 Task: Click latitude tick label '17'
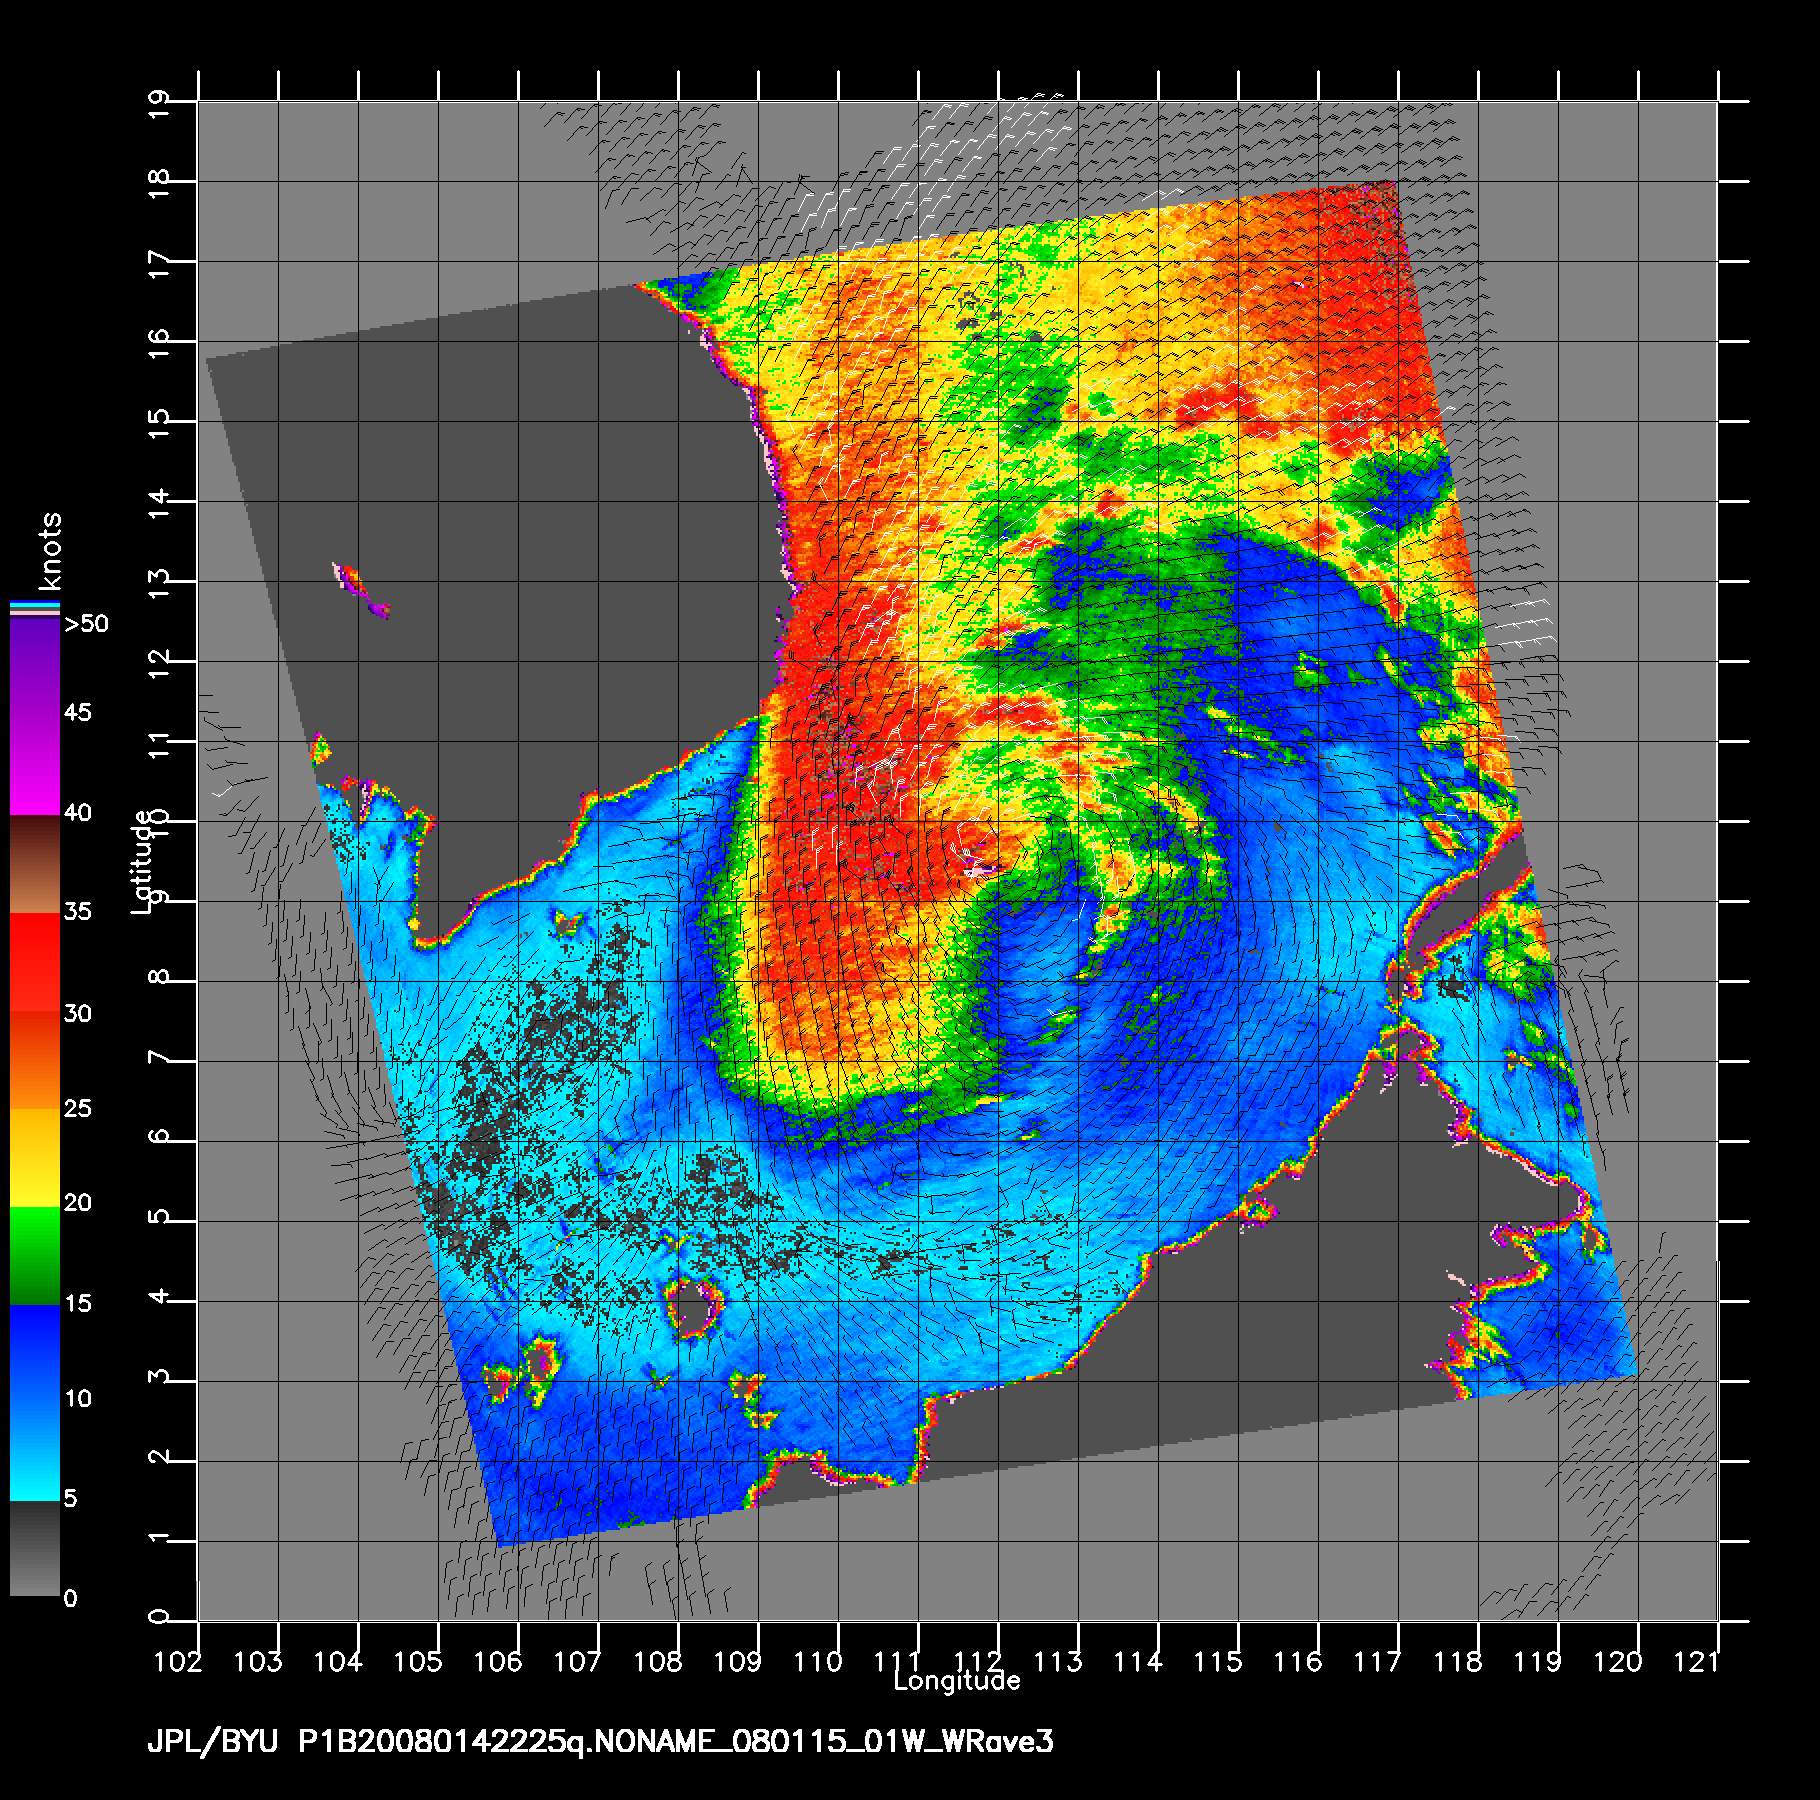click(160, 265)
